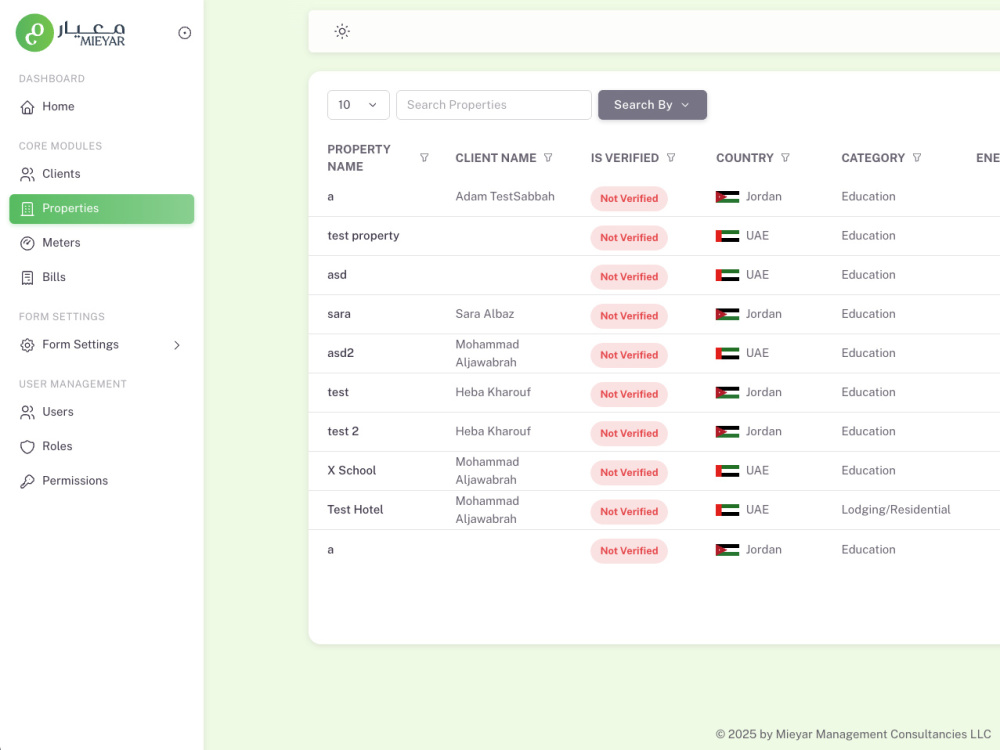Screen dimensions: 1000x750
Task: Click UAE flag in asd2 row
Action: click(x=727, y=353)
